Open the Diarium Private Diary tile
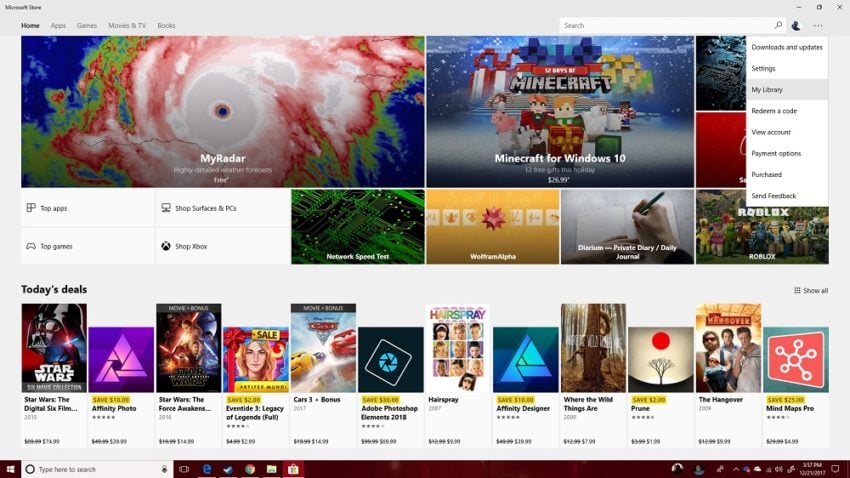This screenshot has width=850, height=478. click(627, 227)
